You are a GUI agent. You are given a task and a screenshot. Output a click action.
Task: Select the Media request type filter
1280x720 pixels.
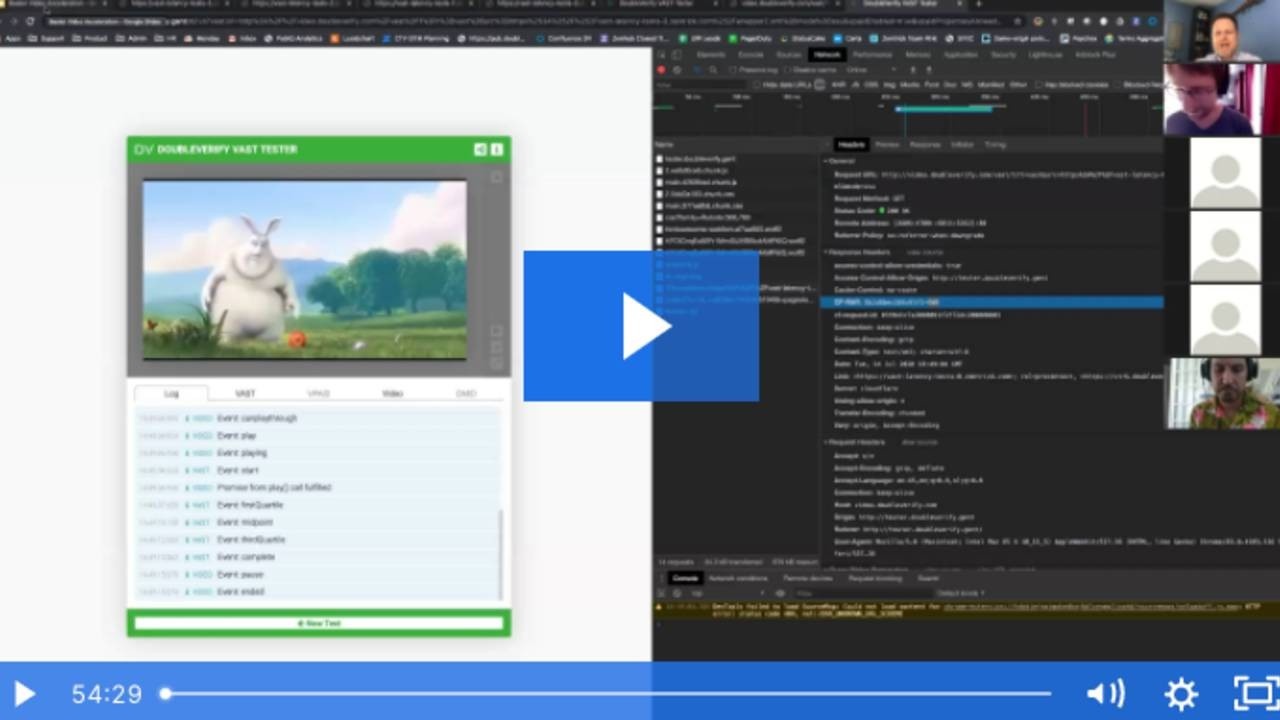912,85
